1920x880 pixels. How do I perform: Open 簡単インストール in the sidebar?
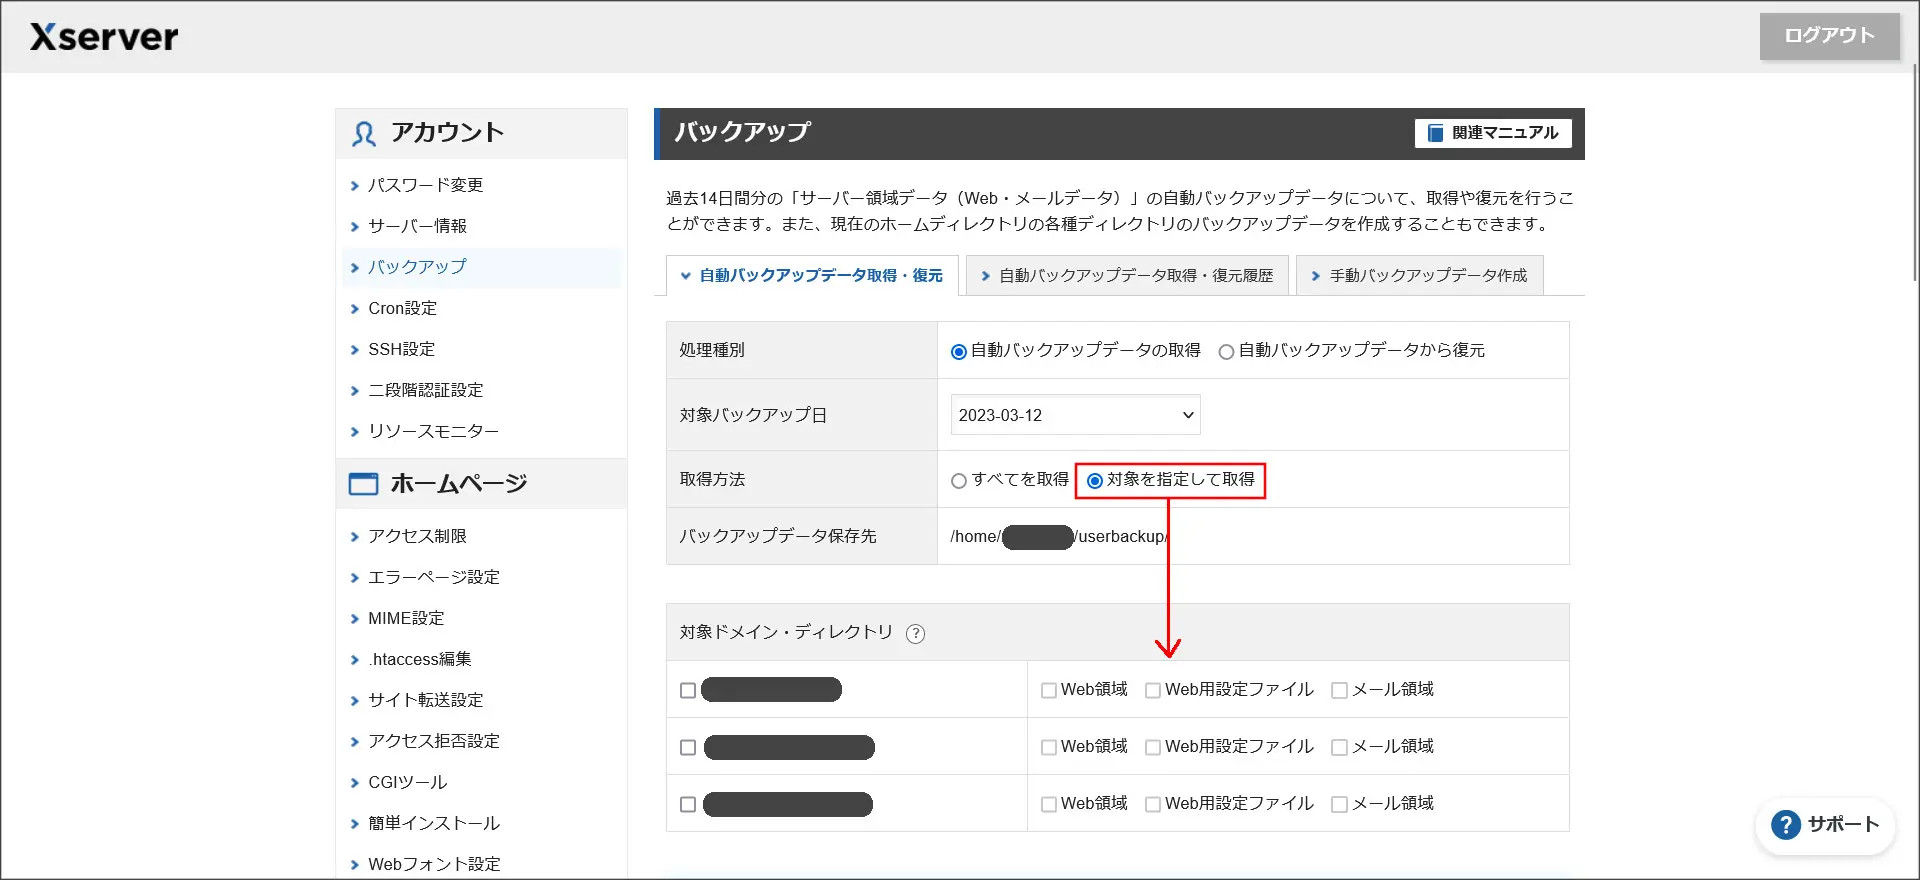[433, 823]
